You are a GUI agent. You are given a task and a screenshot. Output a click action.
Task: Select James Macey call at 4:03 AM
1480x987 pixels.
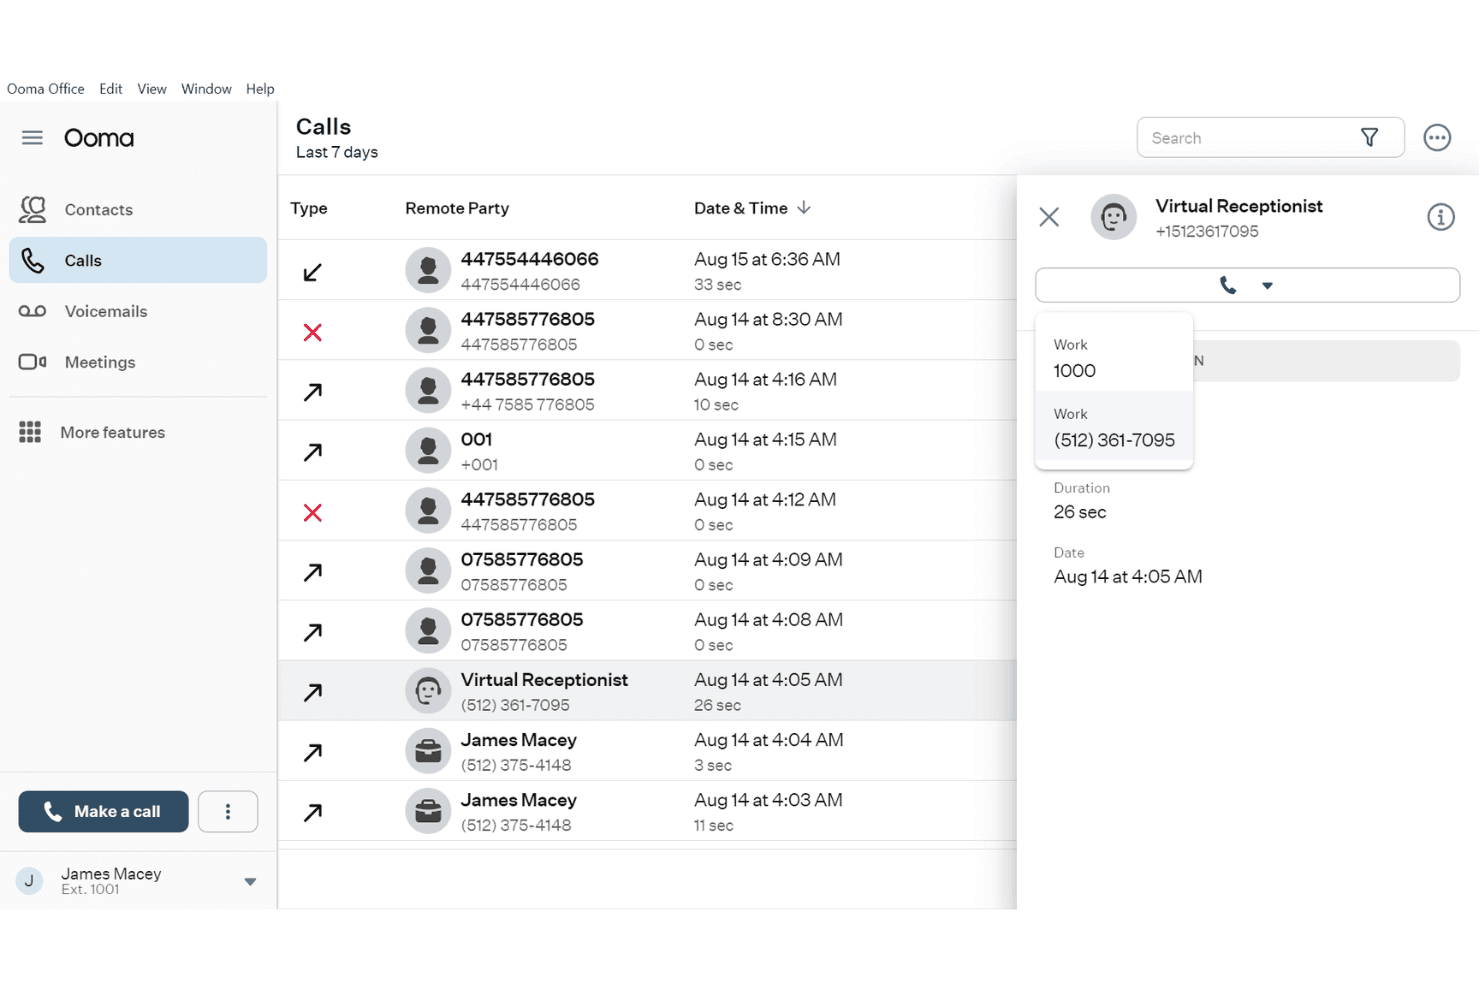pos(647,811)
